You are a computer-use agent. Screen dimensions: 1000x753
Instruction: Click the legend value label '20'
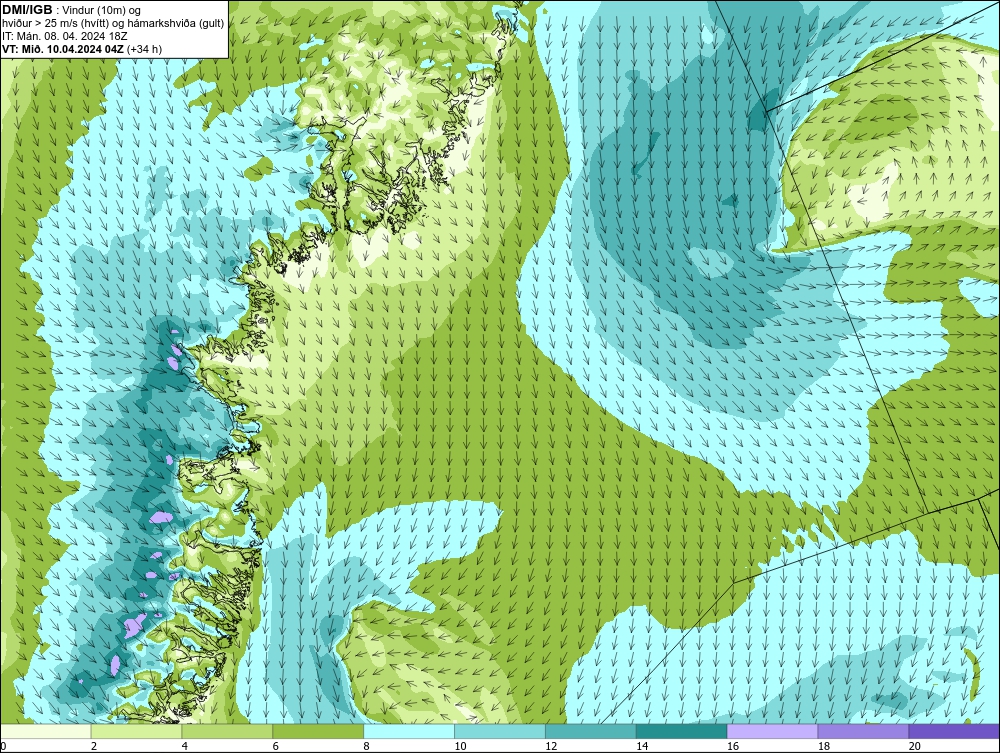point(915,746)
